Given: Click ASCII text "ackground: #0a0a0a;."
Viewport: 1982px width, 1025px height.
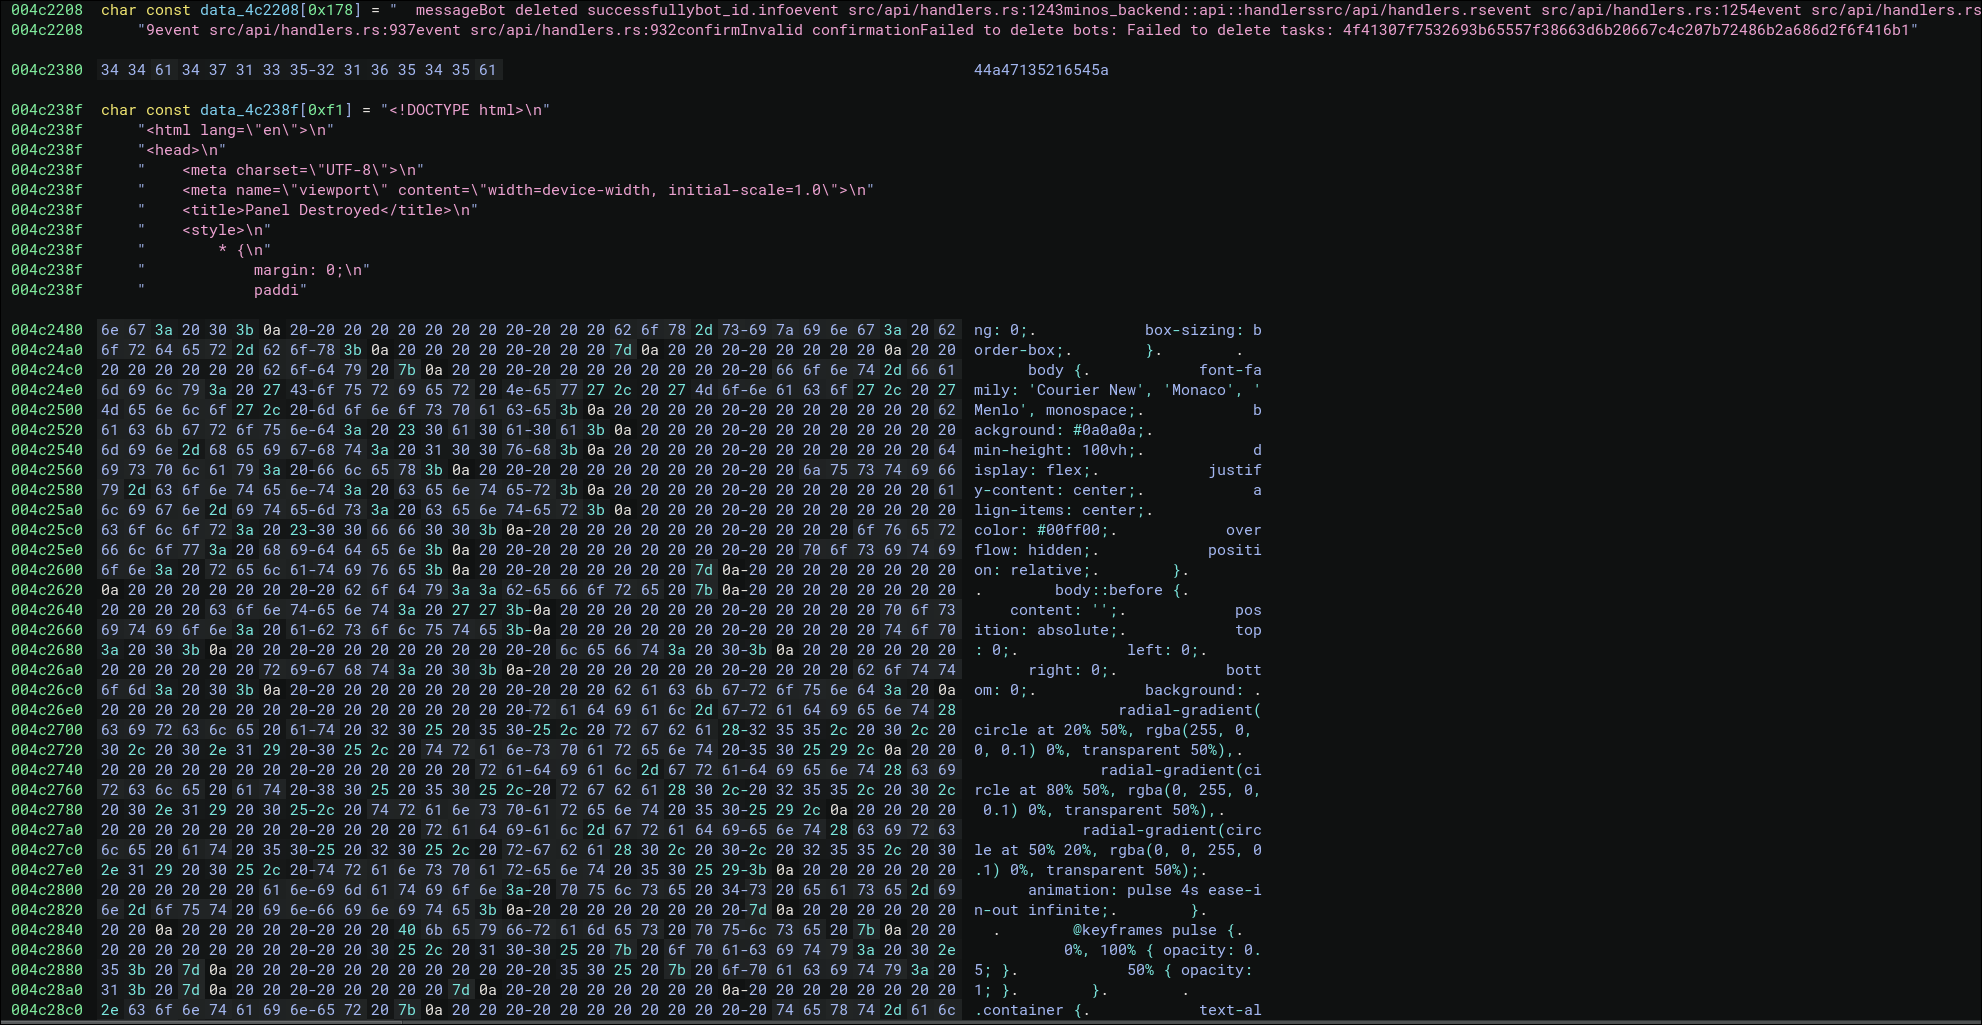Looking at the screenshot, I should [x=1064, y=430].
